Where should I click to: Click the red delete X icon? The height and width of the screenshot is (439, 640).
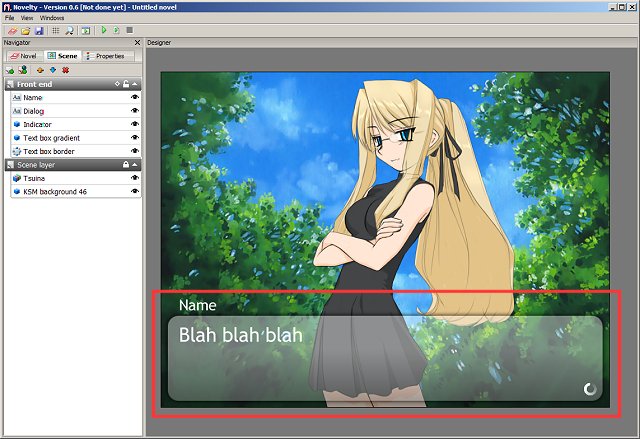tap(65, 70)
